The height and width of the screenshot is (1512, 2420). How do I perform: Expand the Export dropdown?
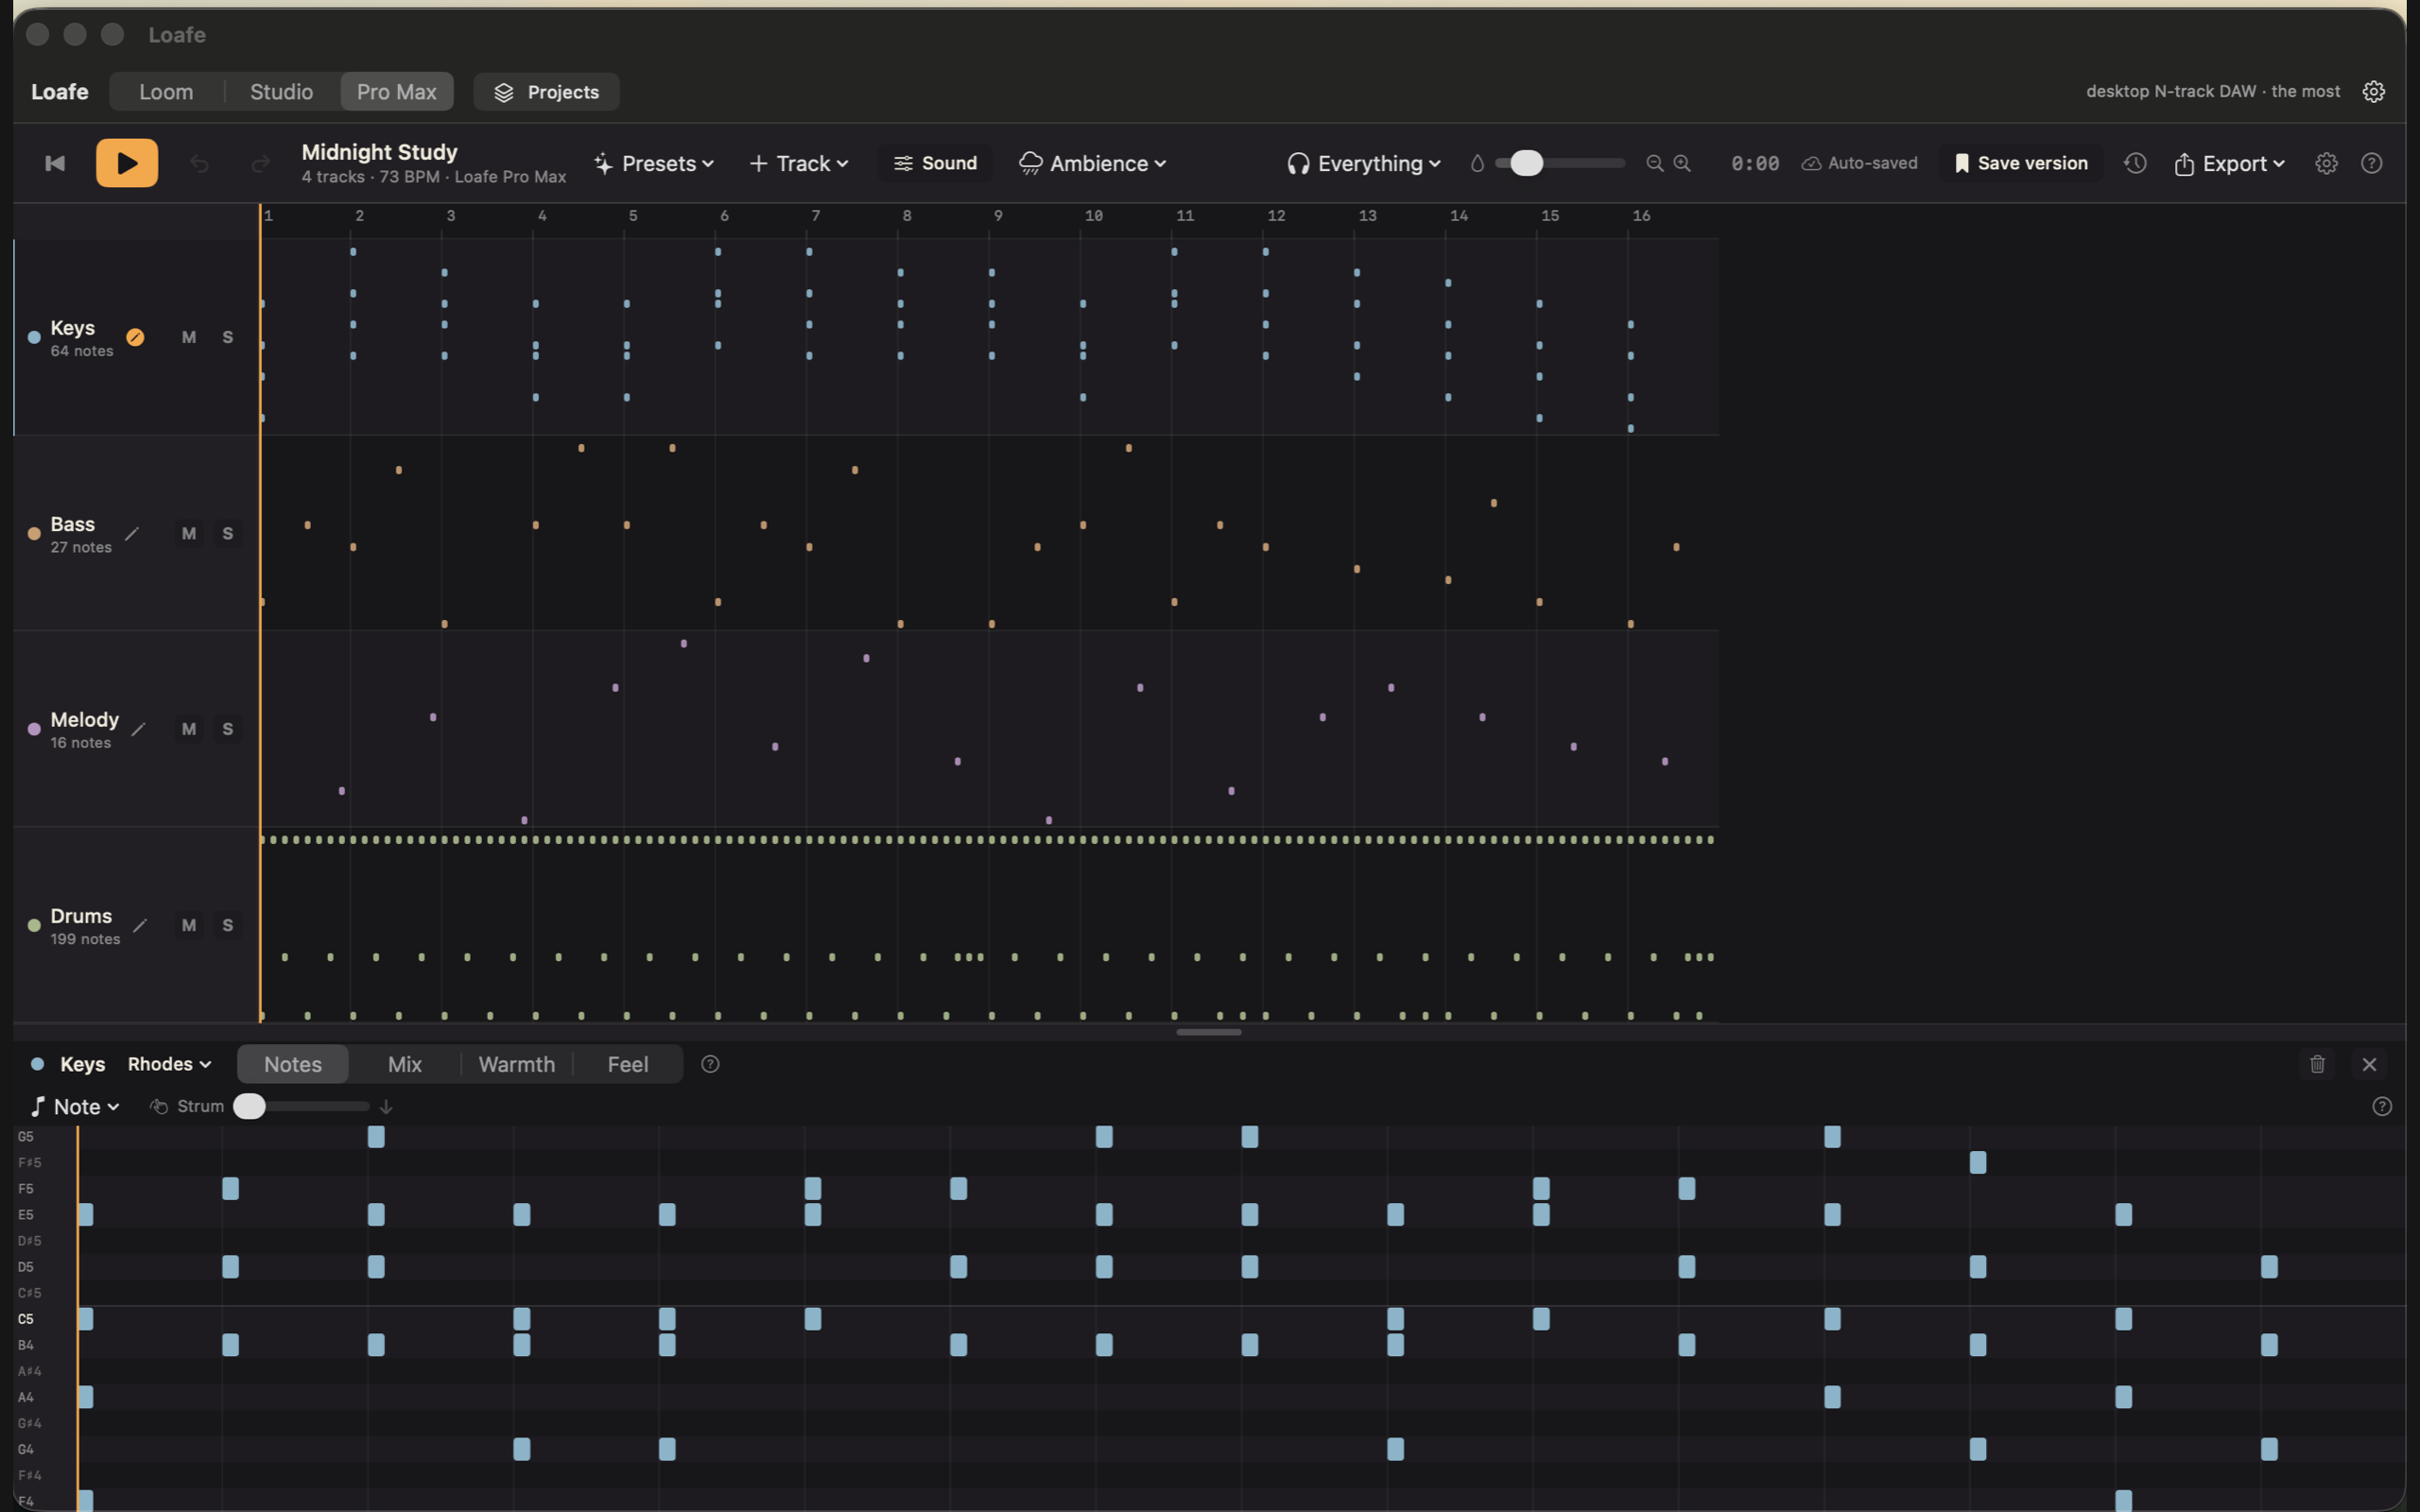click(2229, 163)
